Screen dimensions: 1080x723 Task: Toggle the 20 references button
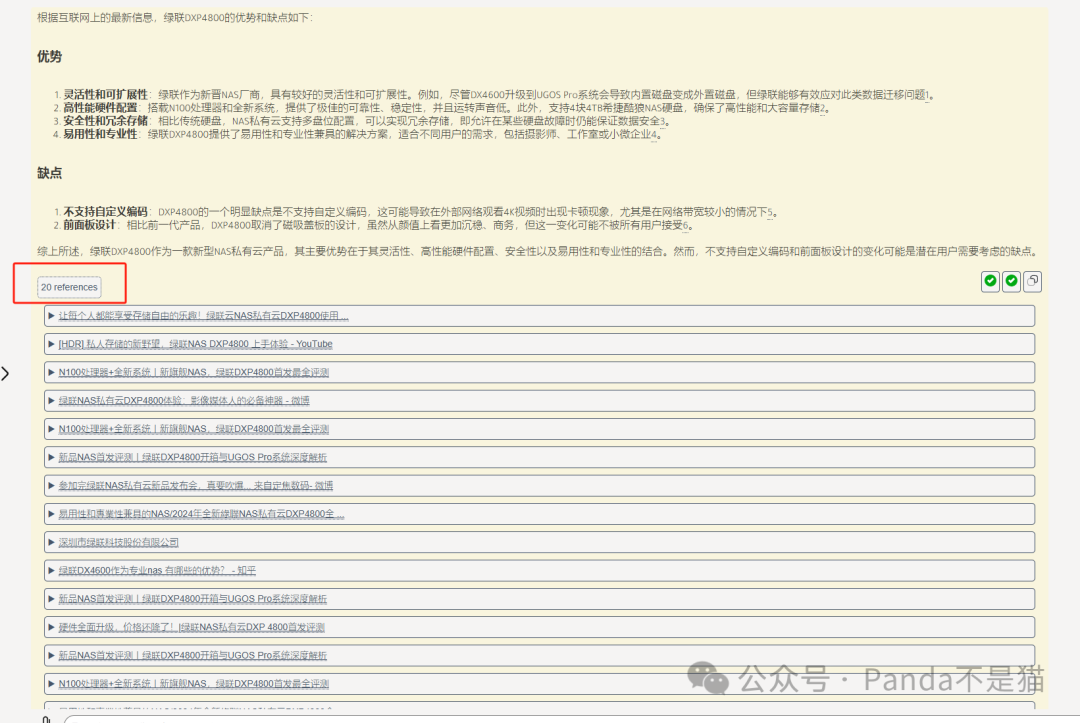[69, 287]
